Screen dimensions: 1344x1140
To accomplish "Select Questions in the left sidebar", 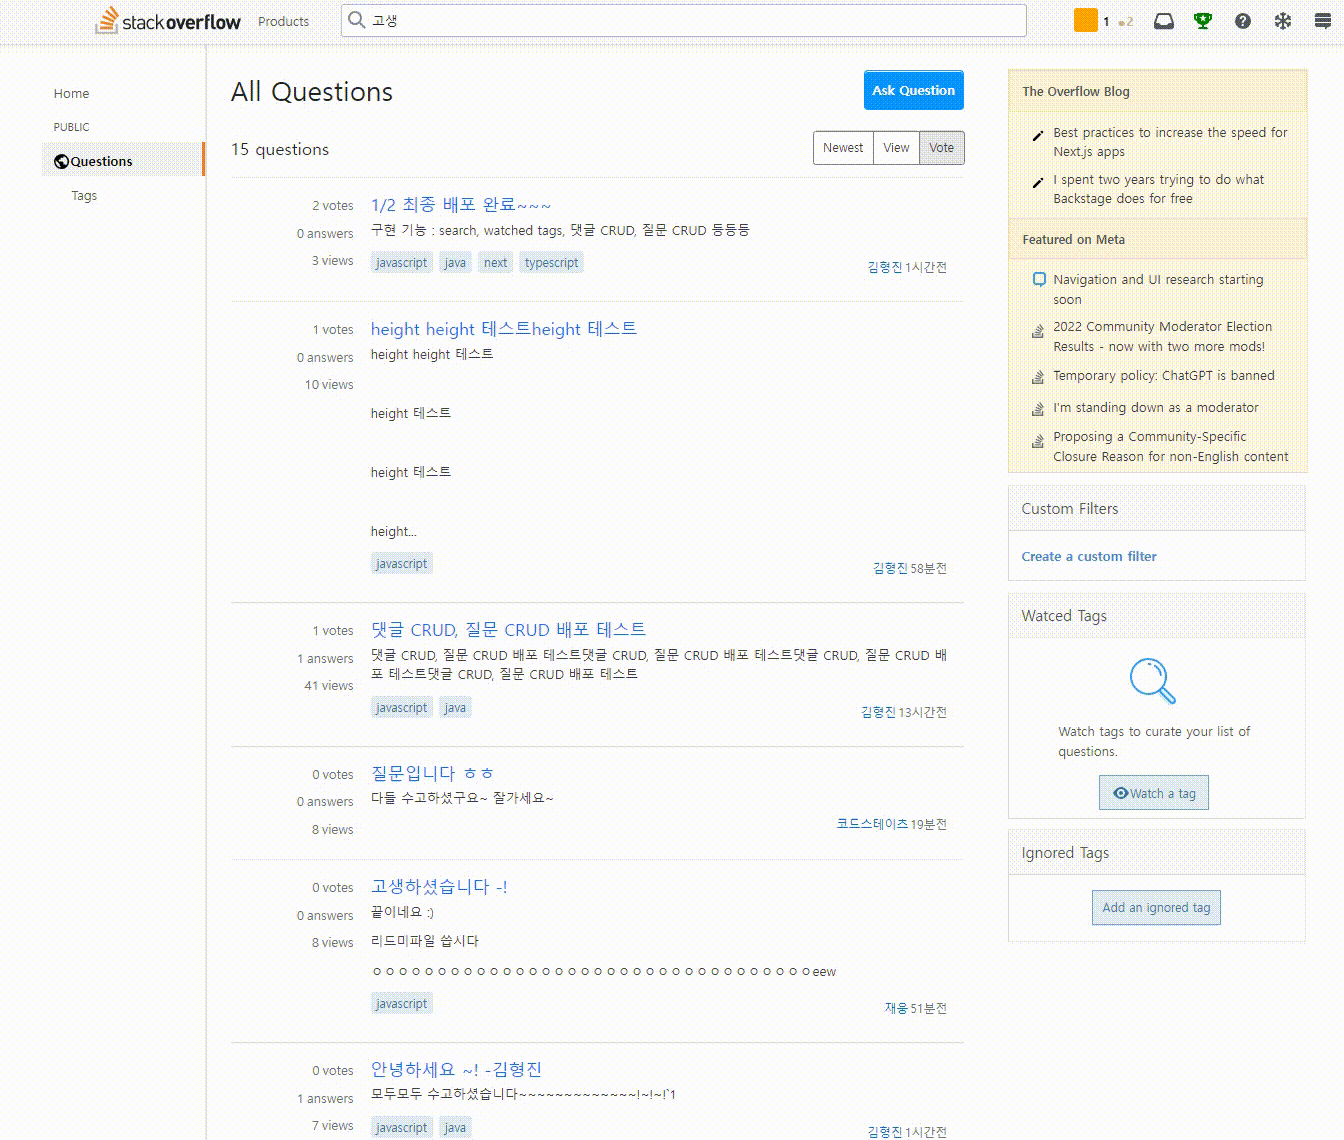I will 100,160.
